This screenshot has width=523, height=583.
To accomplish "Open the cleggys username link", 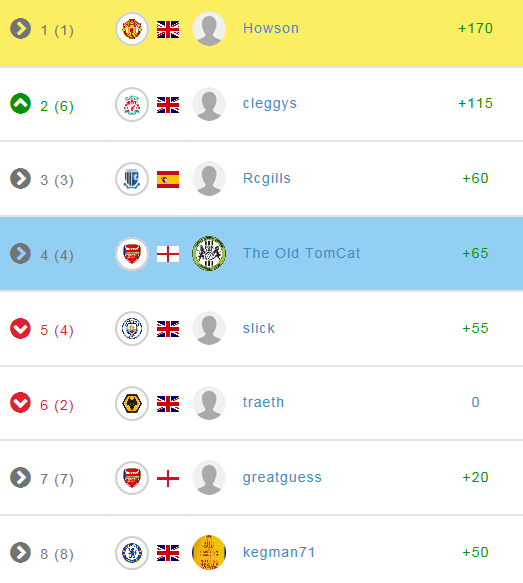I will click(x=270, y=104).
